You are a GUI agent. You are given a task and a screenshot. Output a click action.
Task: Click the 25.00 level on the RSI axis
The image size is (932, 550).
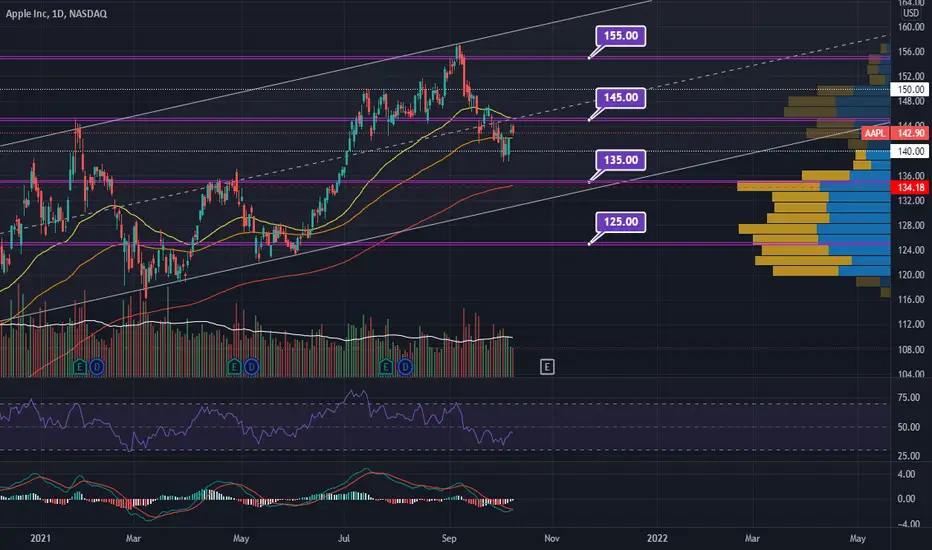pyautogui.click(x=909, y=456)
